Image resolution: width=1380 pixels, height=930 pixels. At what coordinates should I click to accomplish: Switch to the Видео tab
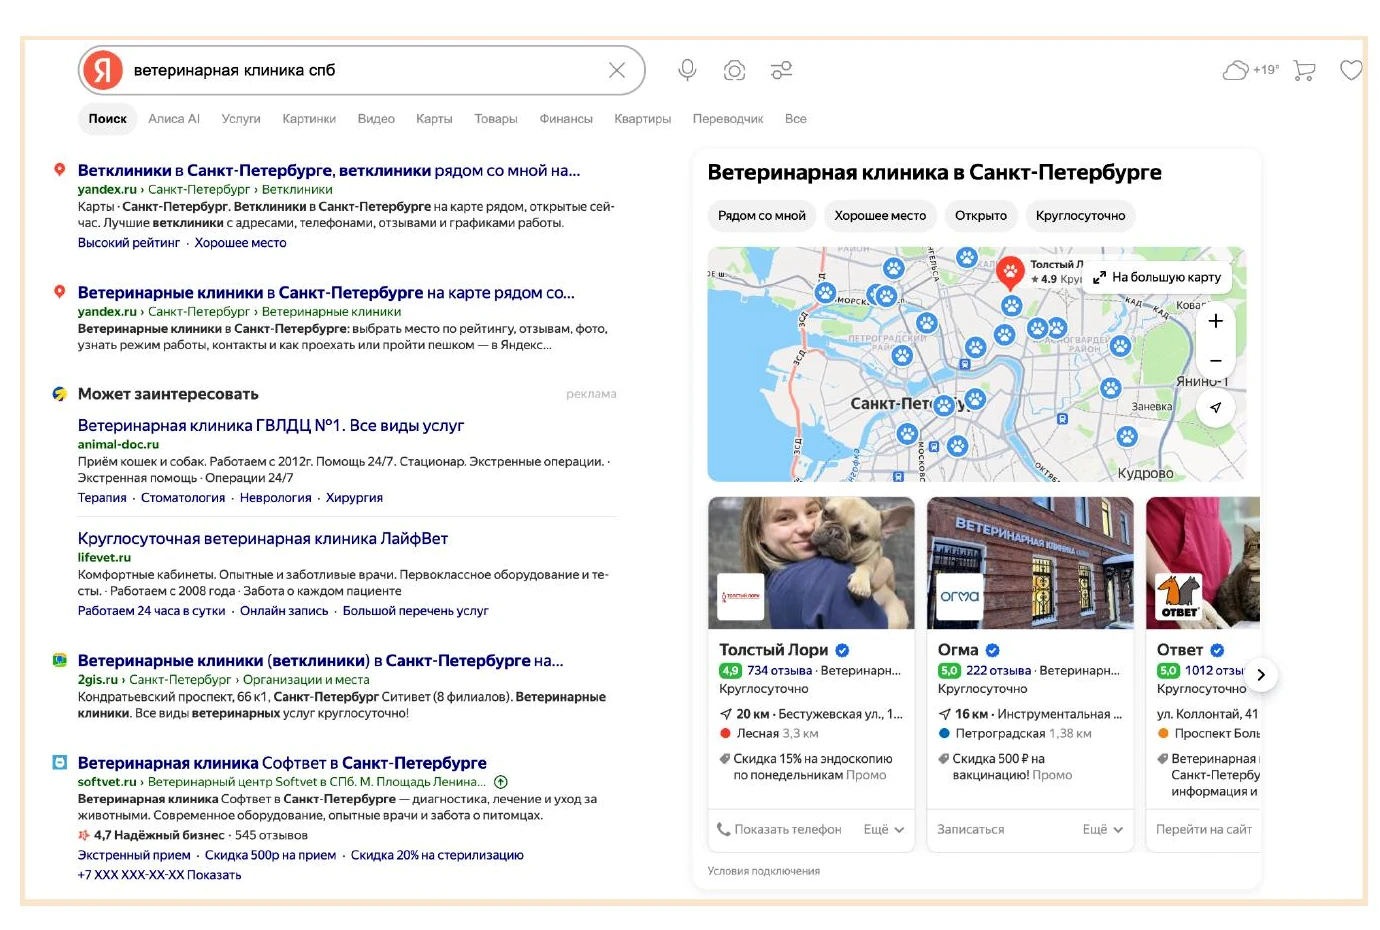376,119
